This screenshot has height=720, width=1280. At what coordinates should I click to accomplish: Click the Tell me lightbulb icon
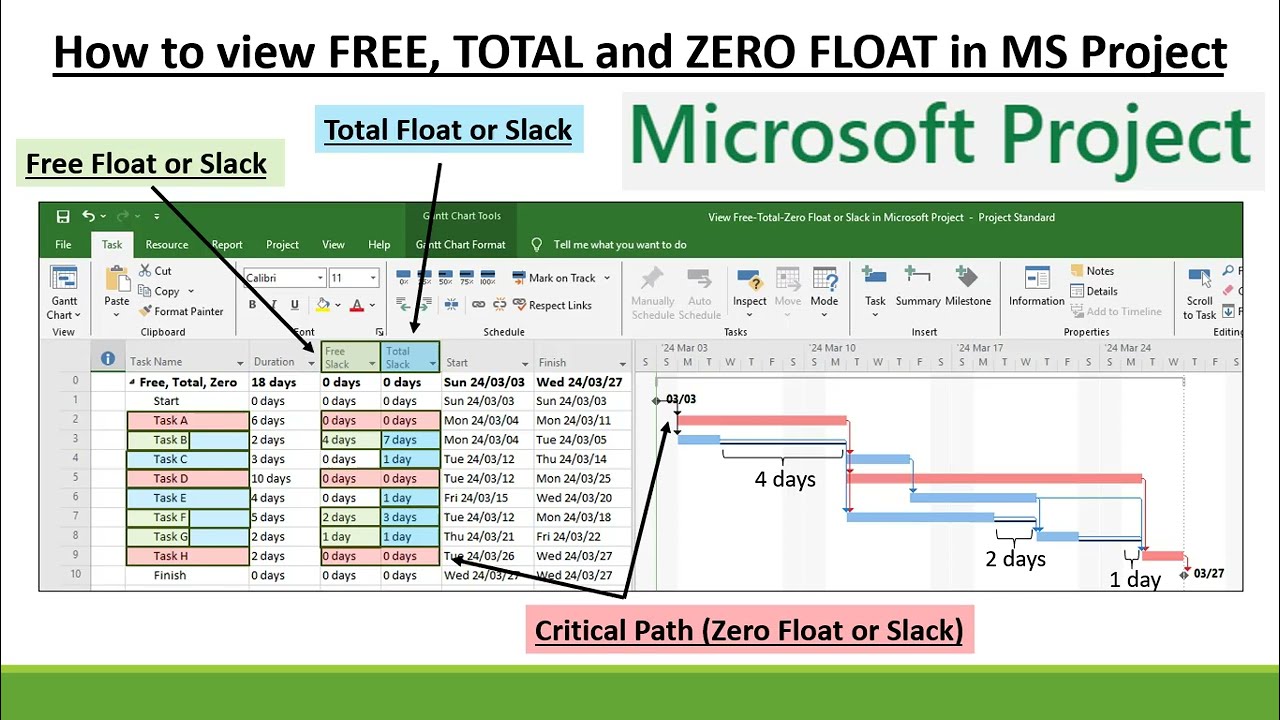coord(537,244)
